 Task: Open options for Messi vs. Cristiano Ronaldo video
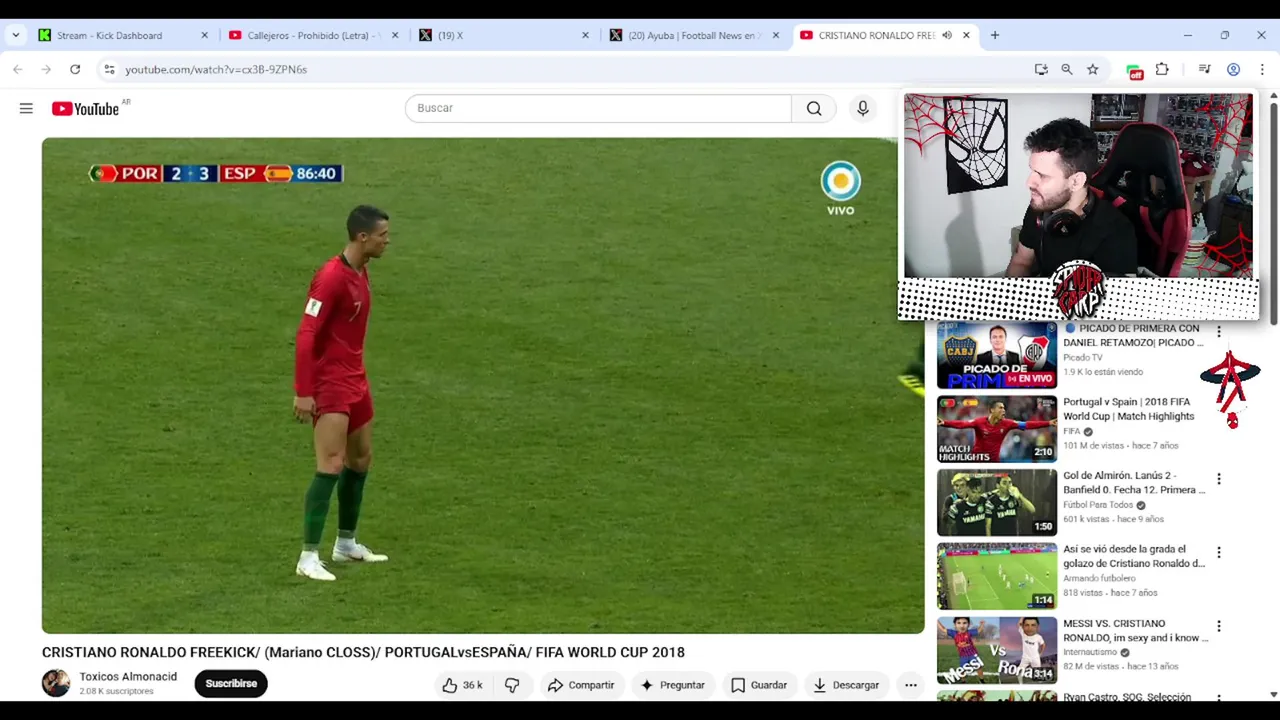pyautogui.click(x=1218, y=626)
